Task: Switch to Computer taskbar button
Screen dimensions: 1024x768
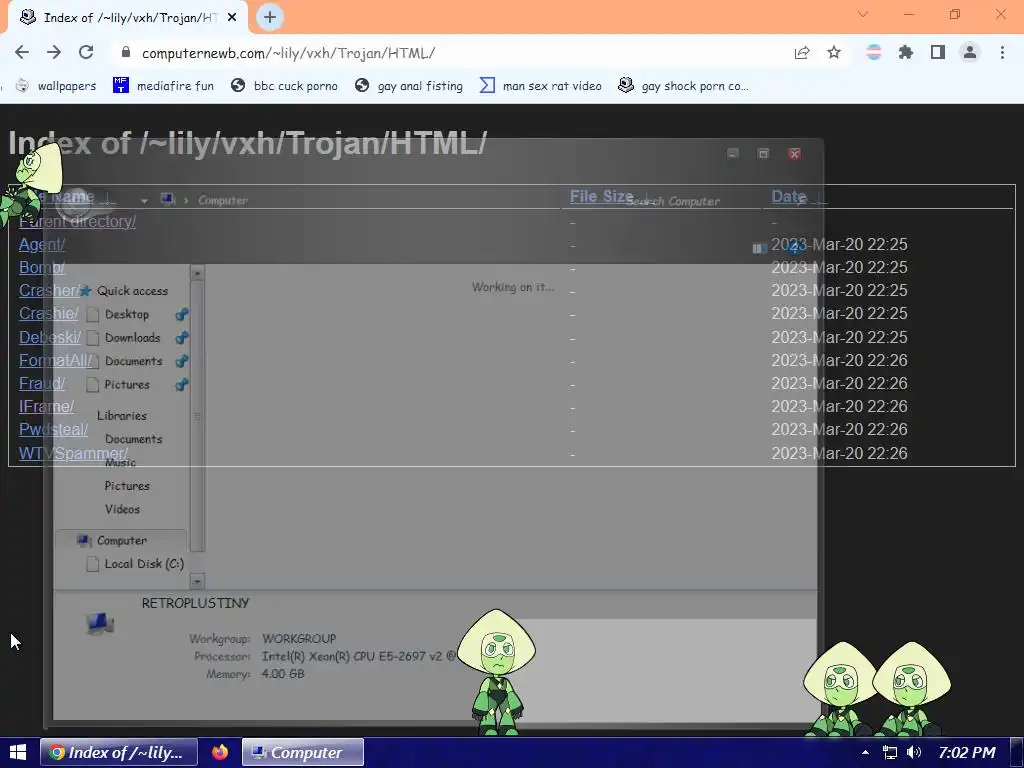Action: pos(302,752)
